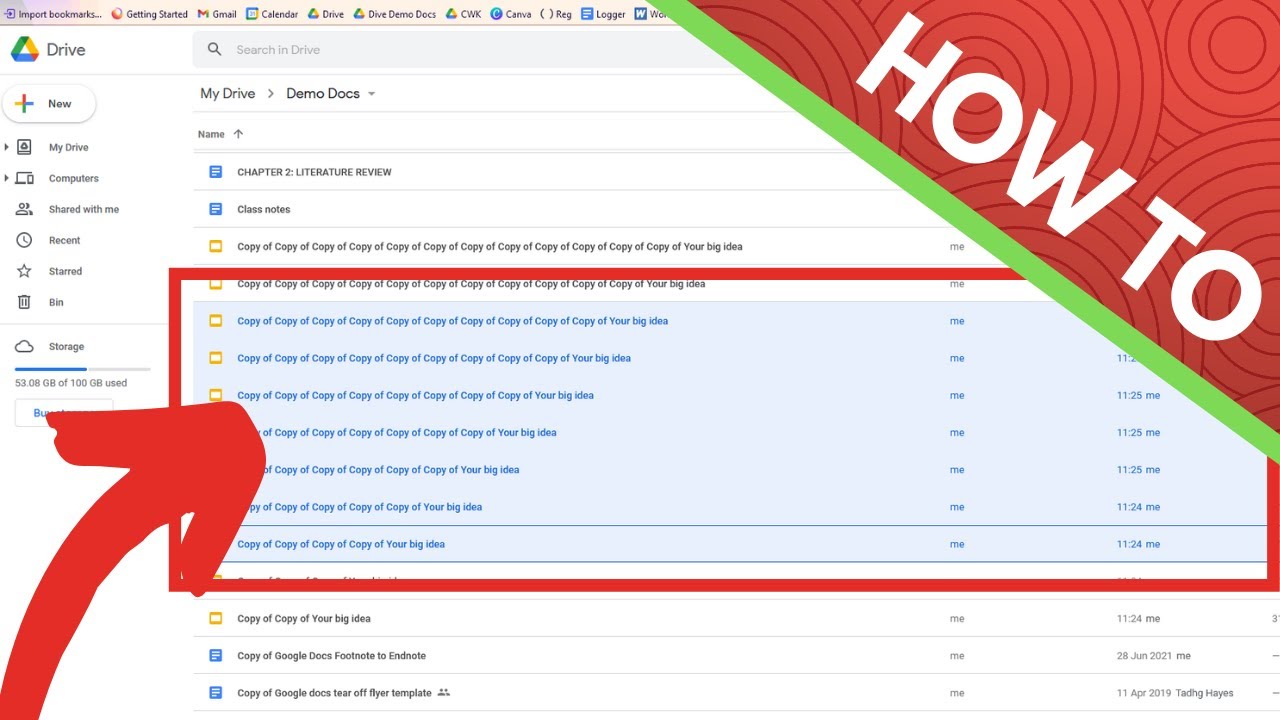
Task: Click the doc icon of Copy of Google docs tear off flyer template
Action: coord(215,692)
